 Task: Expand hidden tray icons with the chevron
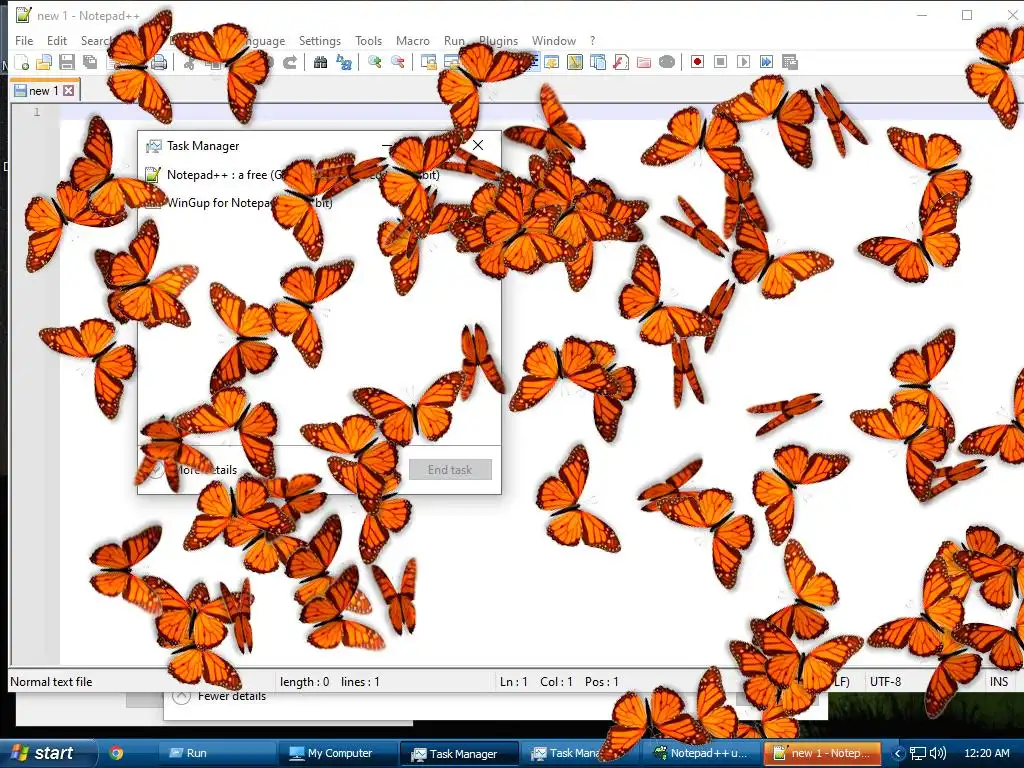[x=897, y=754]
